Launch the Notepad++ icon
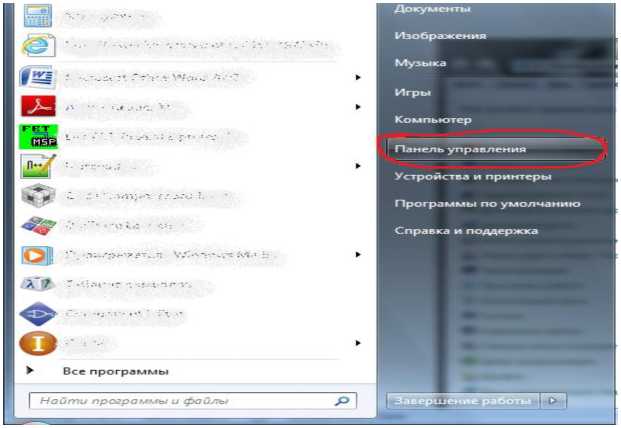Image resolution: width=621 pixels, height=428 pixels. tap(38, 166)
